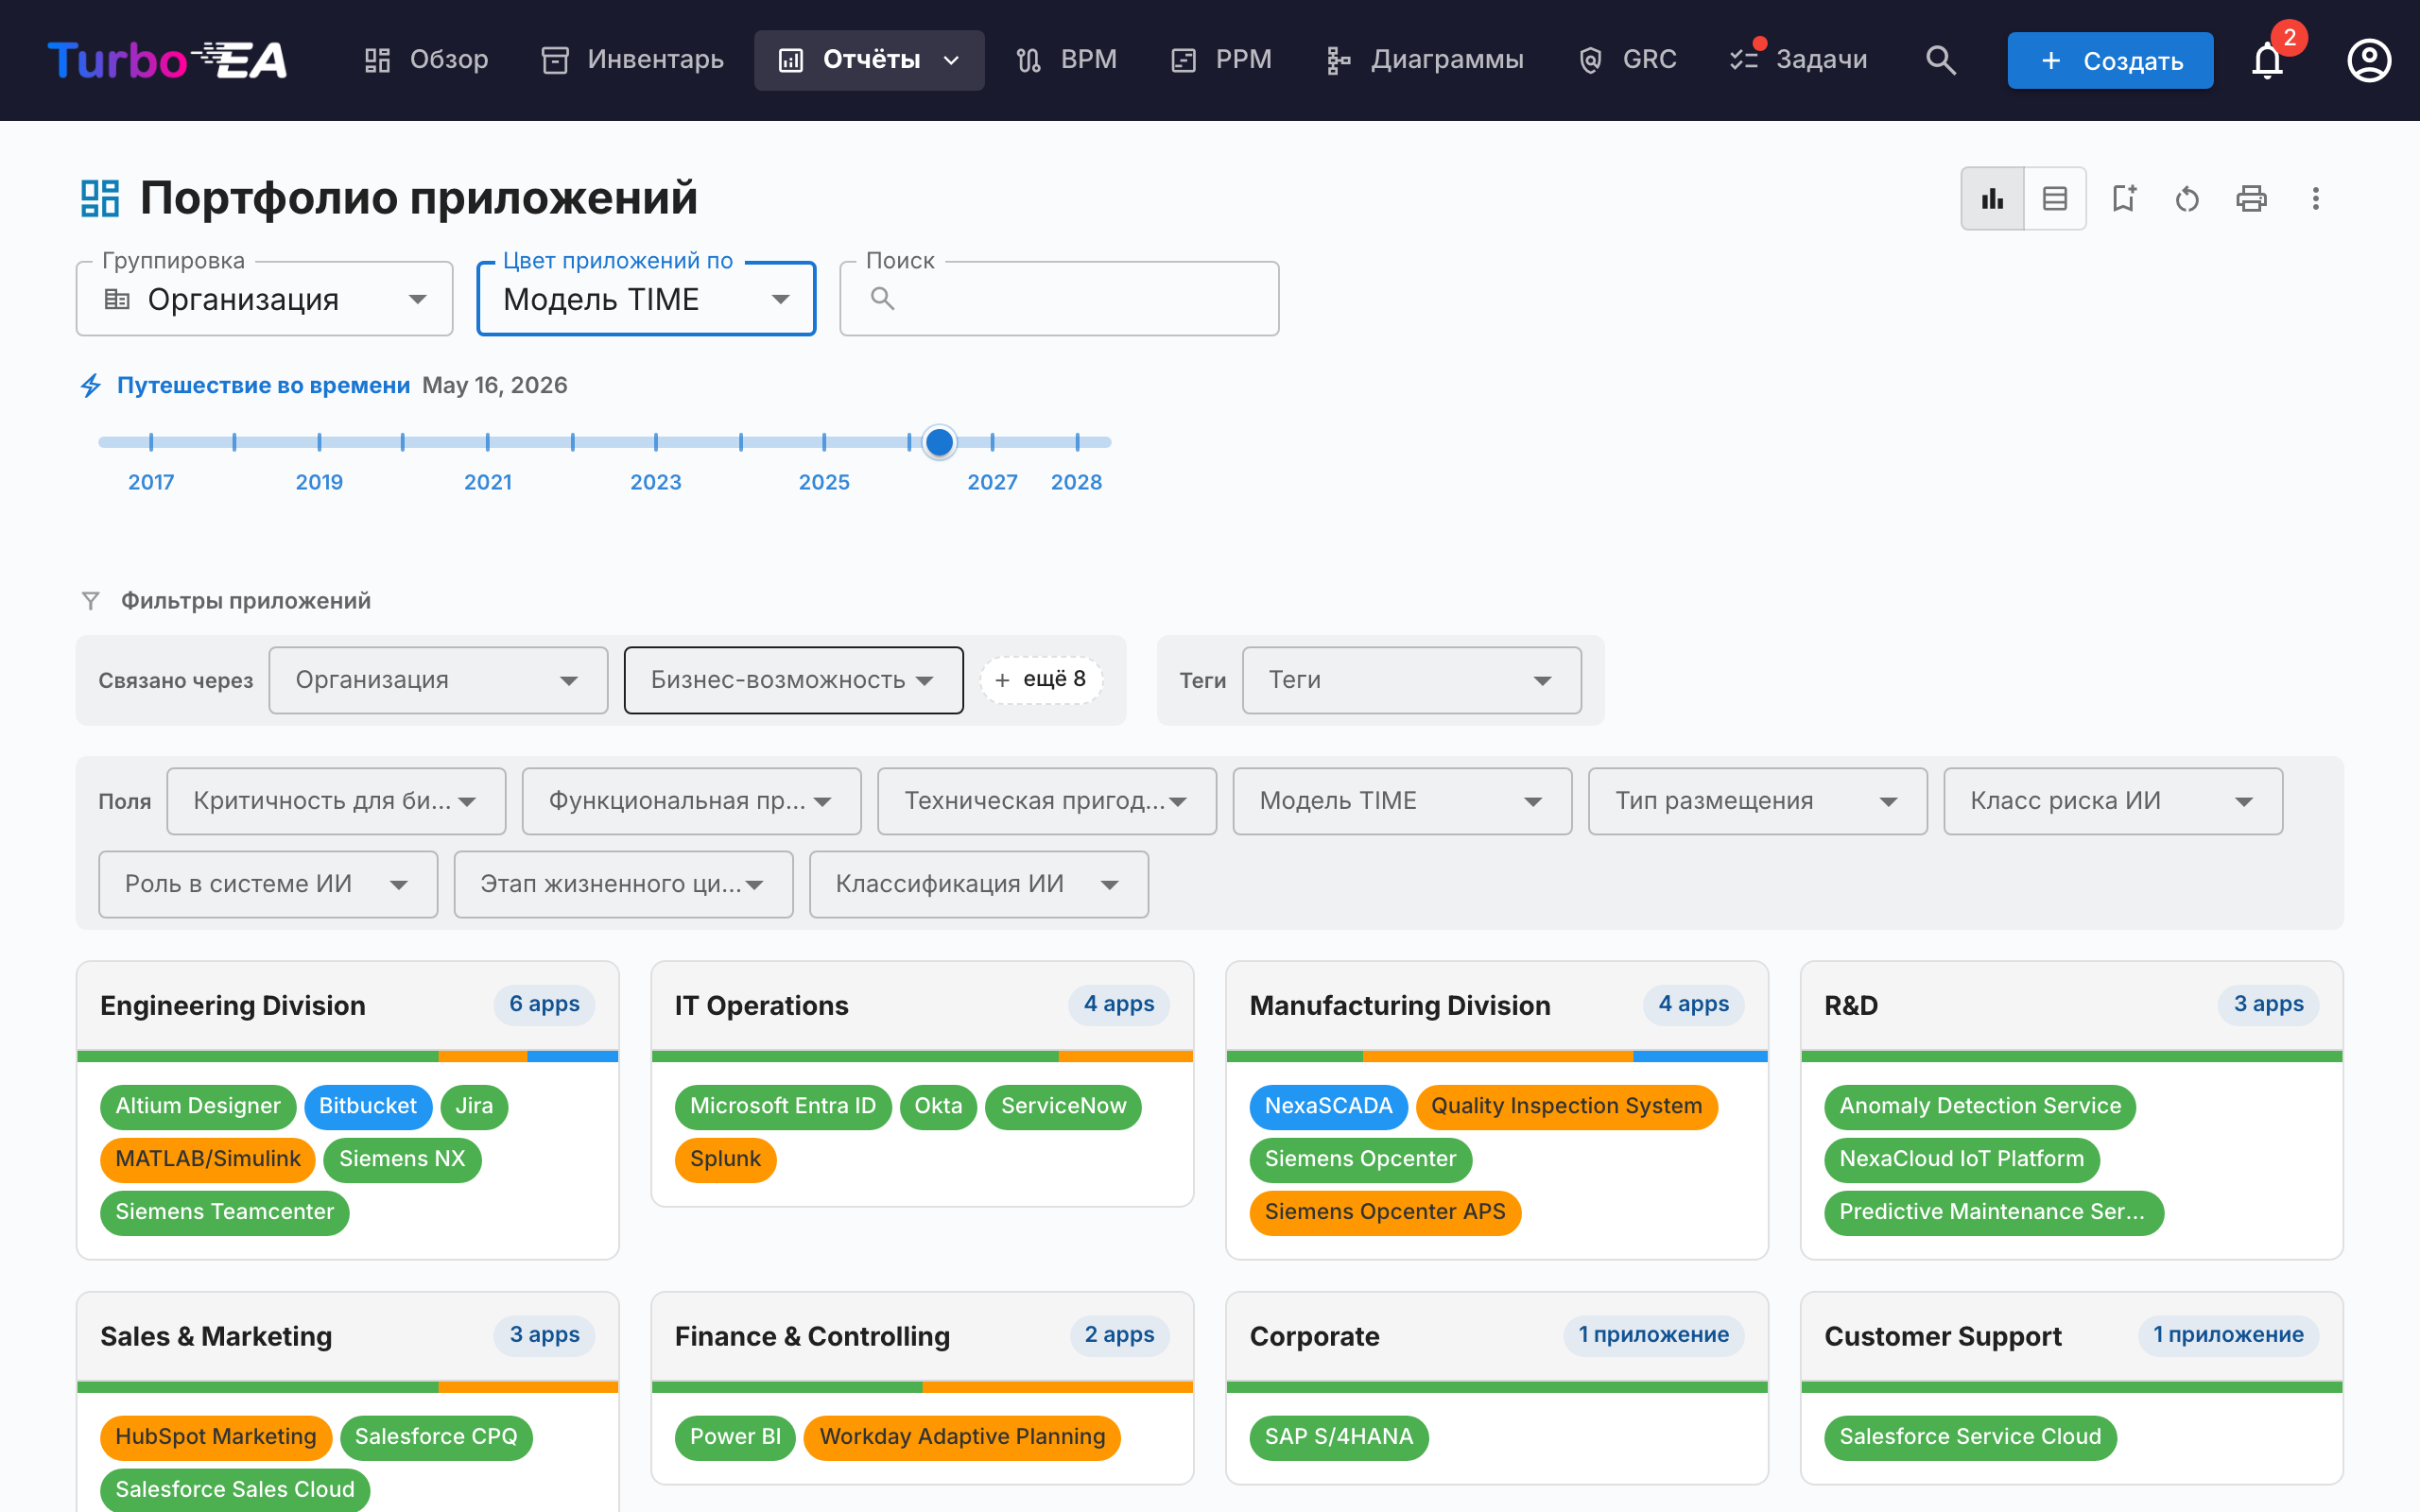Open the Модель TIME field filter
This screenshot has height=1512, width=2420.
pyautogui.click(x=1402, y=801)
